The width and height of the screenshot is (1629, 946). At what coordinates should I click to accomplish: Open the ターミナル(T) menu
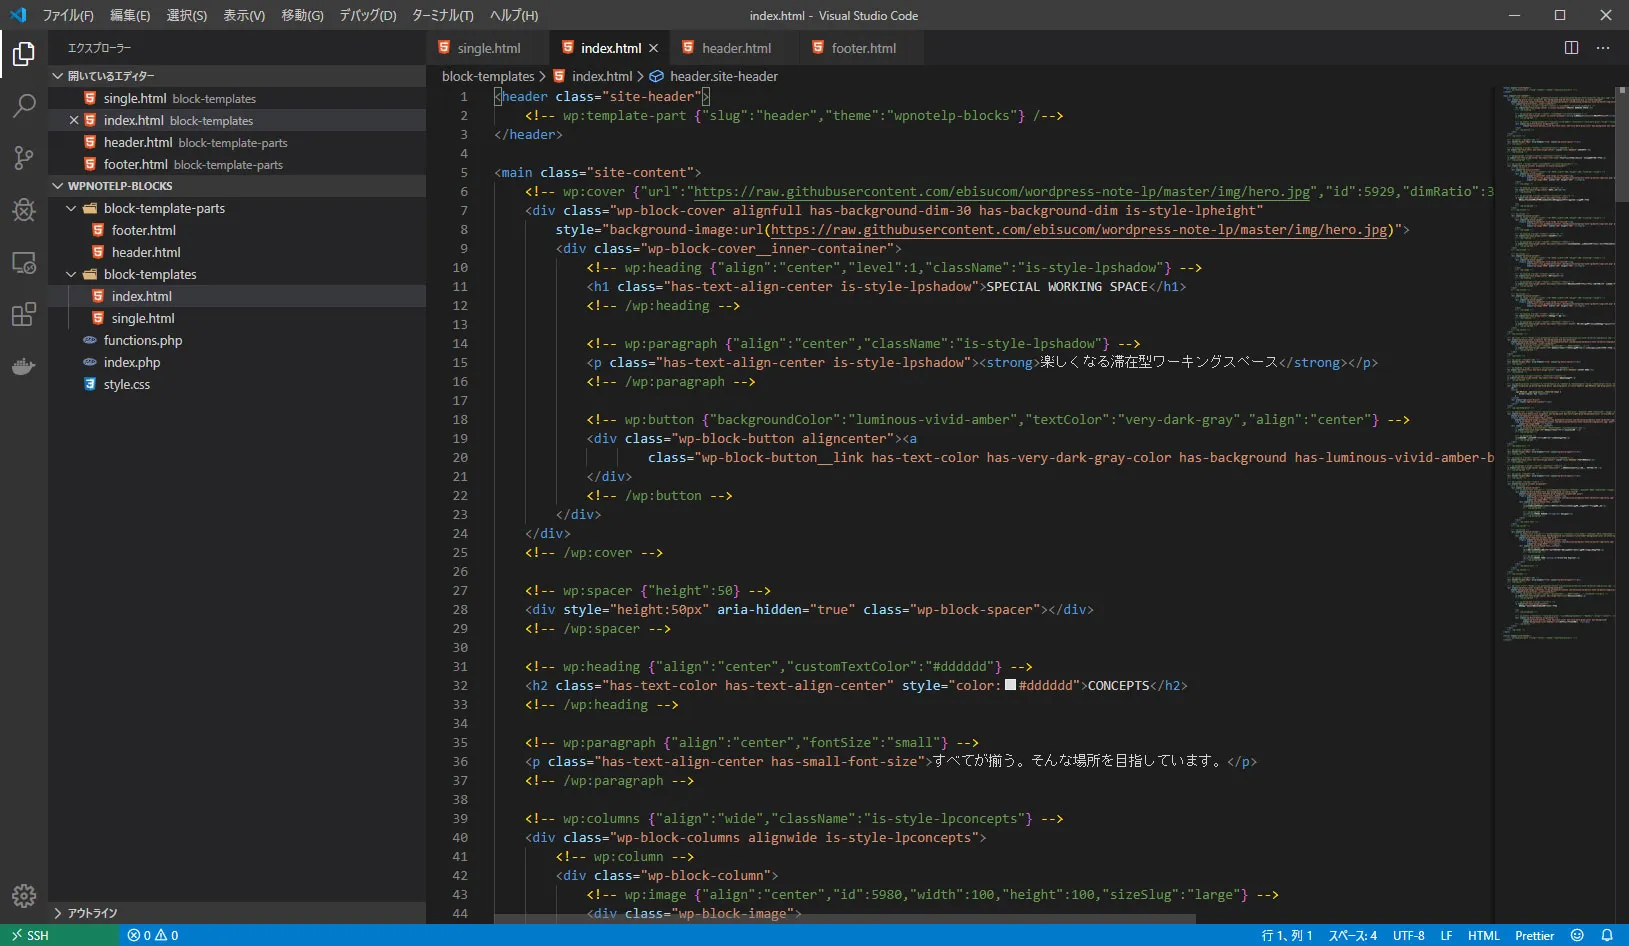click(x=442, y=16)
